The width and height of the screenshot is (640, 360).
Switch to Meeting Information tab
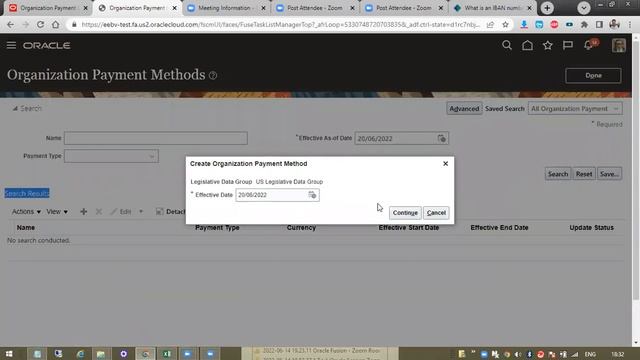coord(224,8)
